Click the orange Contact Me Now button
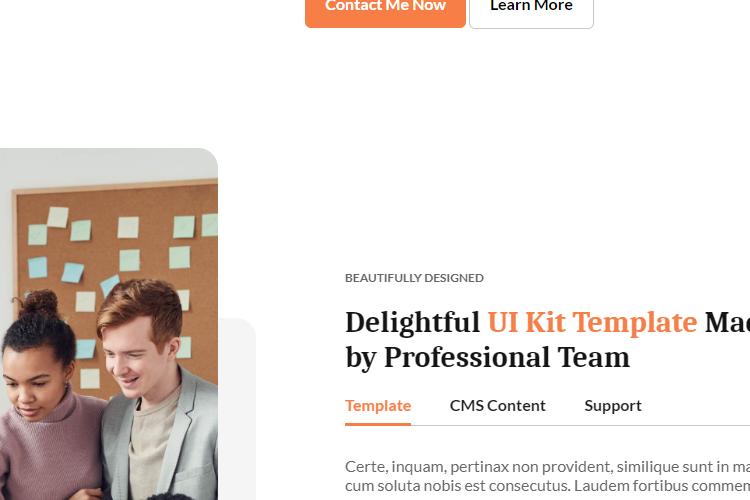The image size is (750, 500). pyautogui.click(x=385, y=11)
